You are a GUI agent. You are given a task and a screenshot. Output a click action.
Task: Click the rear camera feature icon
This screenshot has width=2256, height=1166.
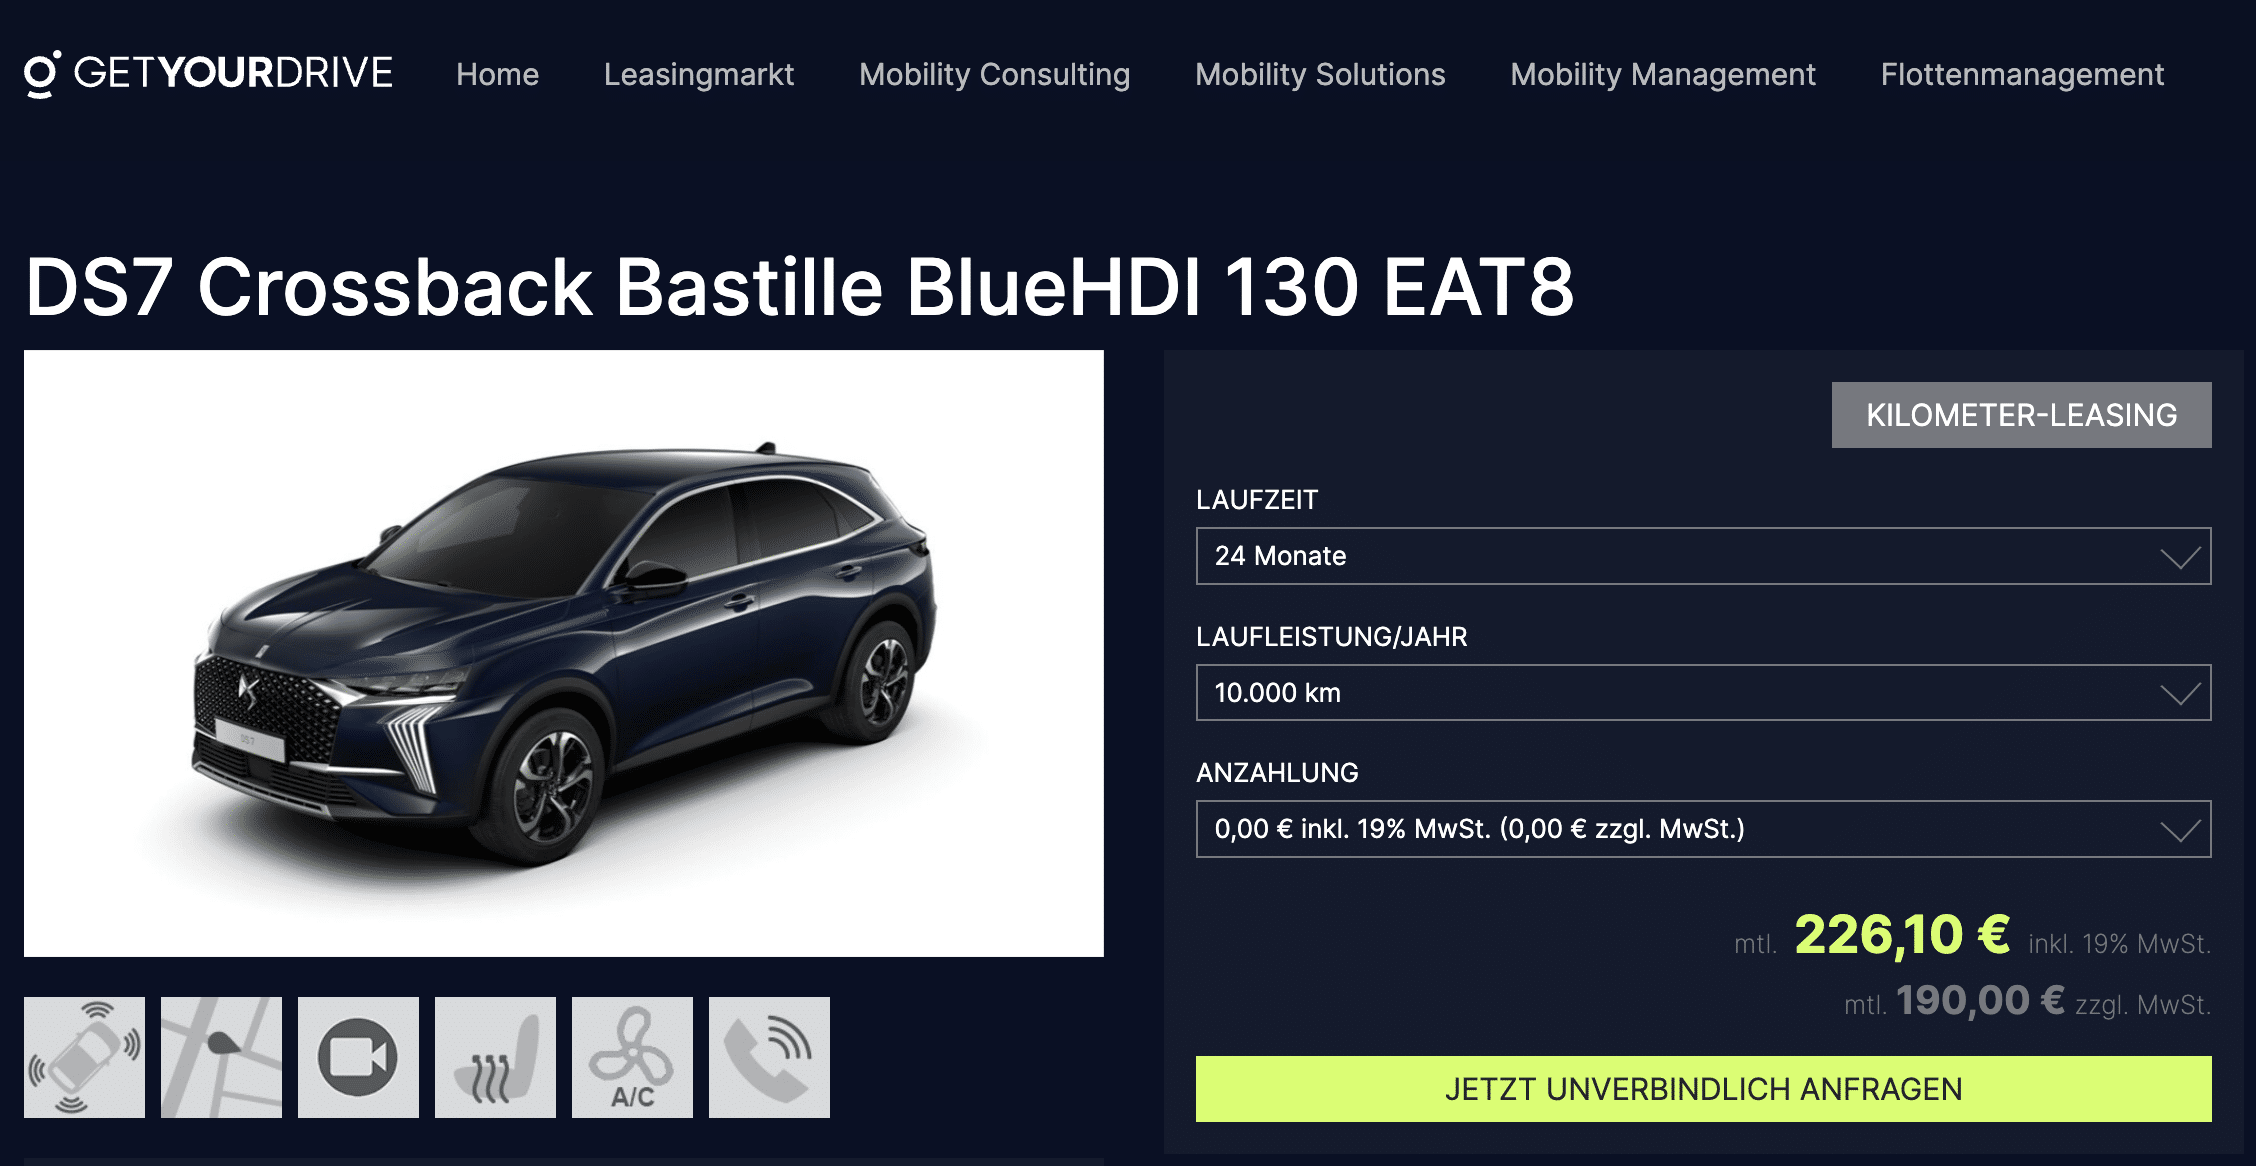tap(358, 1057)
